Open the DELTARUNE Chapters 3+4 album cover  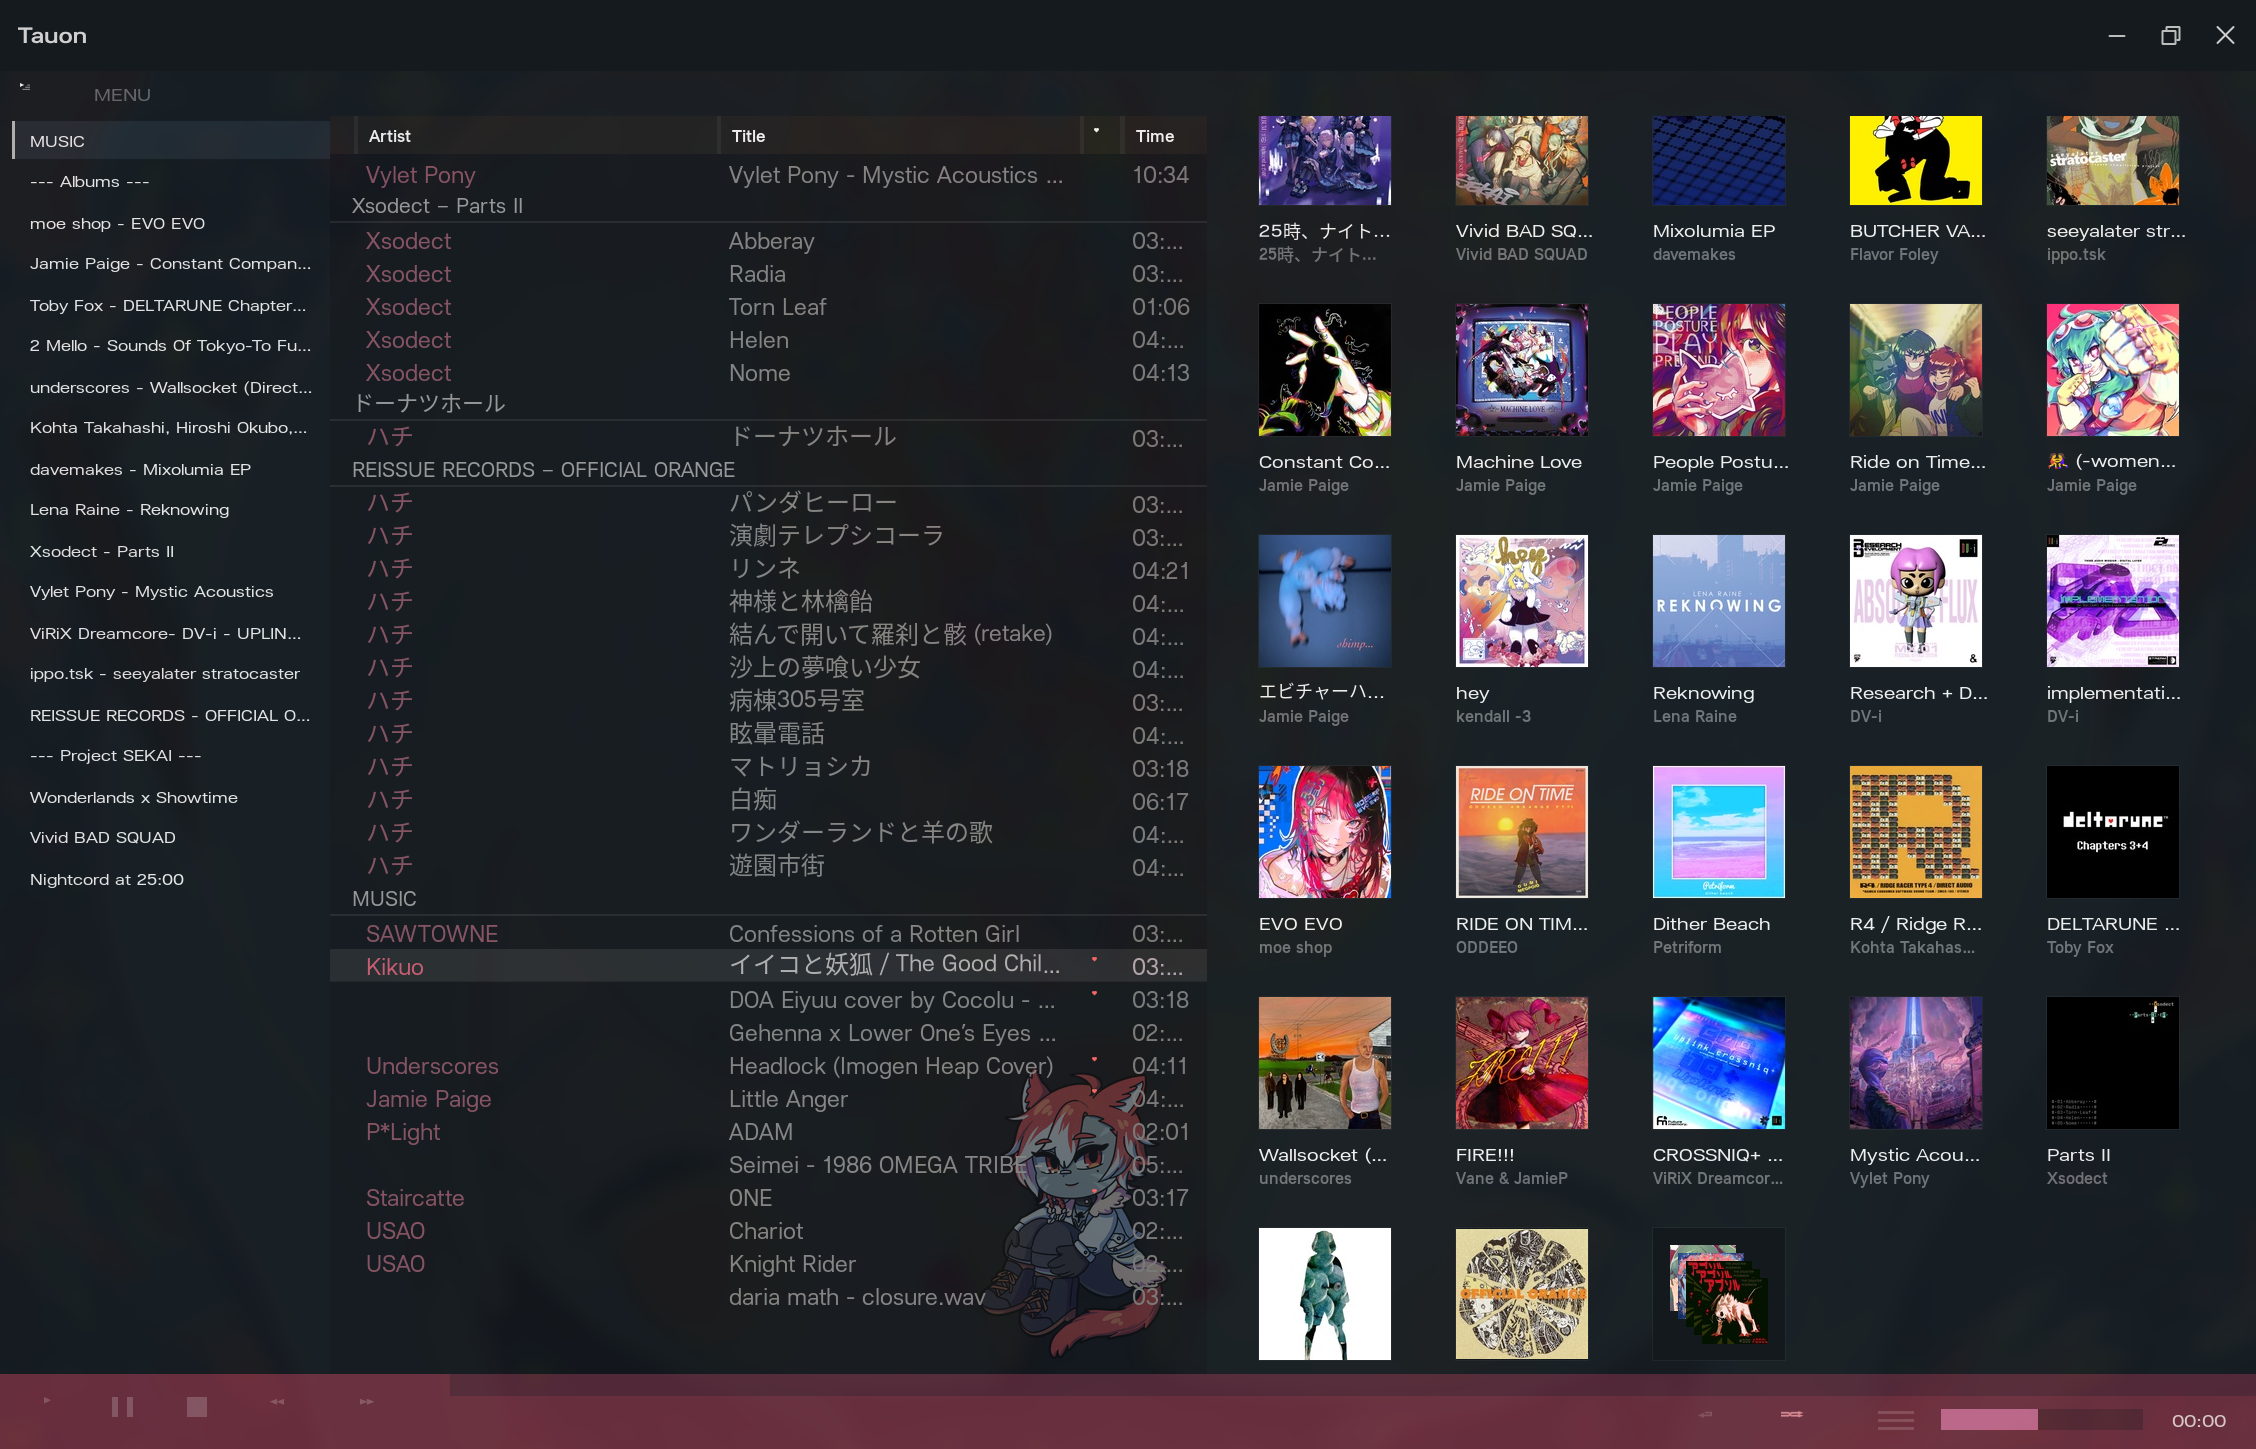pyautogui.click(x=2112, y=832)
